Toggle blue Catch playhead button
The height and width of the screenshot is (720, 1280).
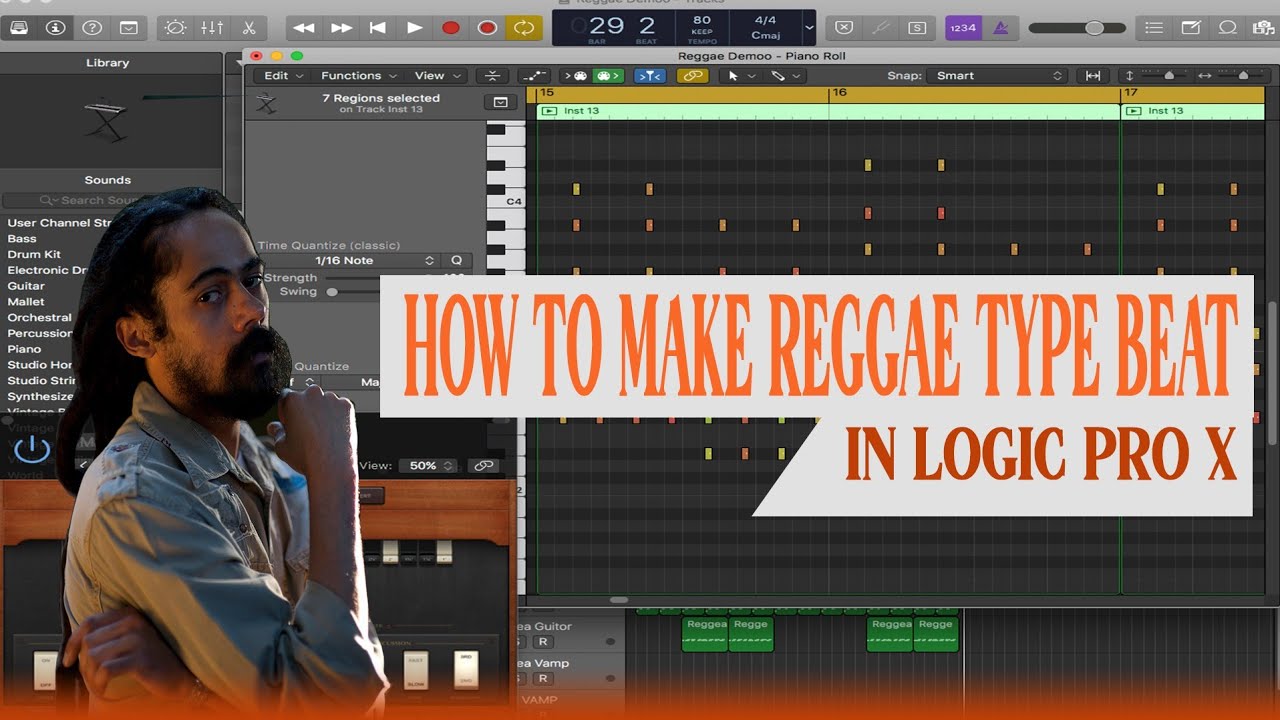(x=650, y=75)
